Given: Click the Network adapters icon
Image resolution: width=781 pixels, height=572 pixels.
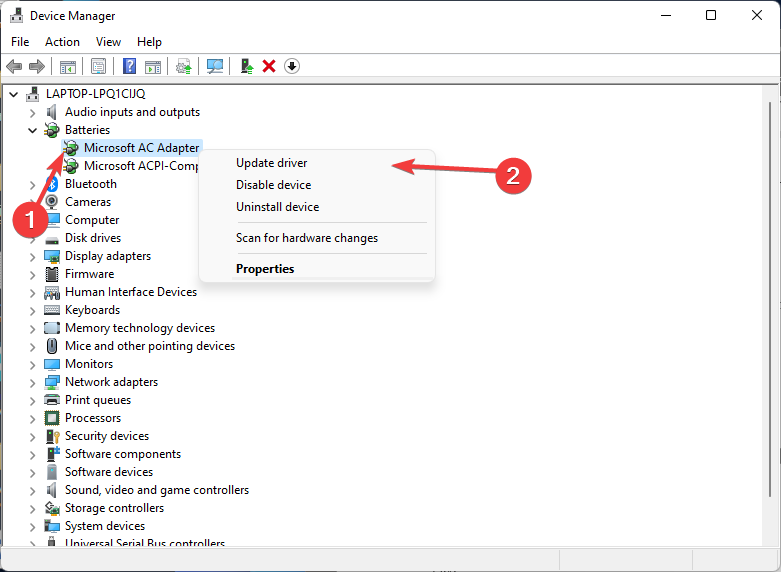Looking at the screenshot, I should click(x=52, y=382).
